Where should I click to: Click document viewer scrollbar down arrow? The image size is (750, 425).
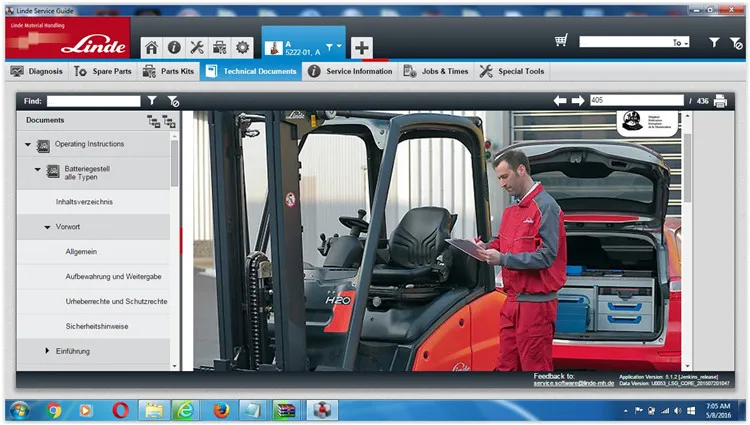(x=687, y=366)
